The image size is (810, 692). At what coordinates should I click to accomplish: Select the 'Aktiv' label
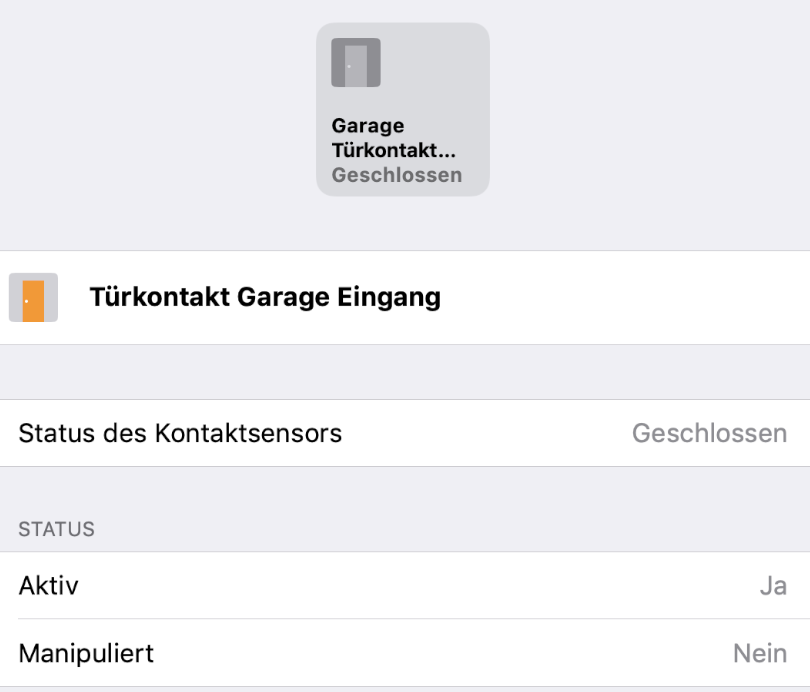point(49,586)
